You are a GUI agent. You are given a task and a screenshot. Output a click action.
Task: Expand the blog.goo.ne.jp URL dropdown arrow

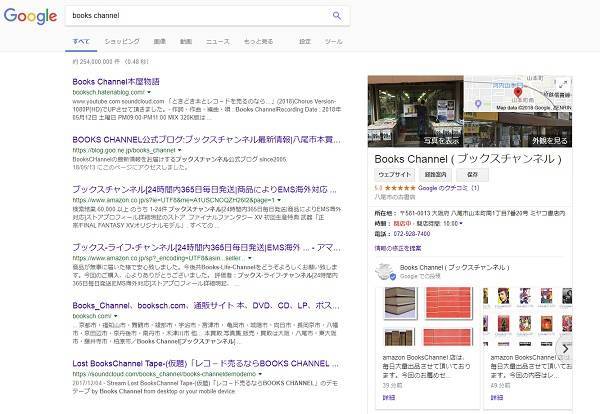pyautogui.click(x=179, y=150)
